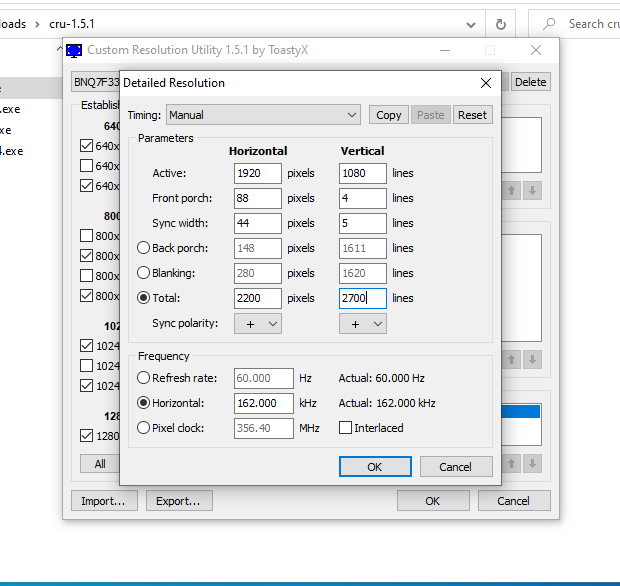Select the Pixel clock radio button
The width and height of the screenshot is (620, 586).
coord(144,428)
